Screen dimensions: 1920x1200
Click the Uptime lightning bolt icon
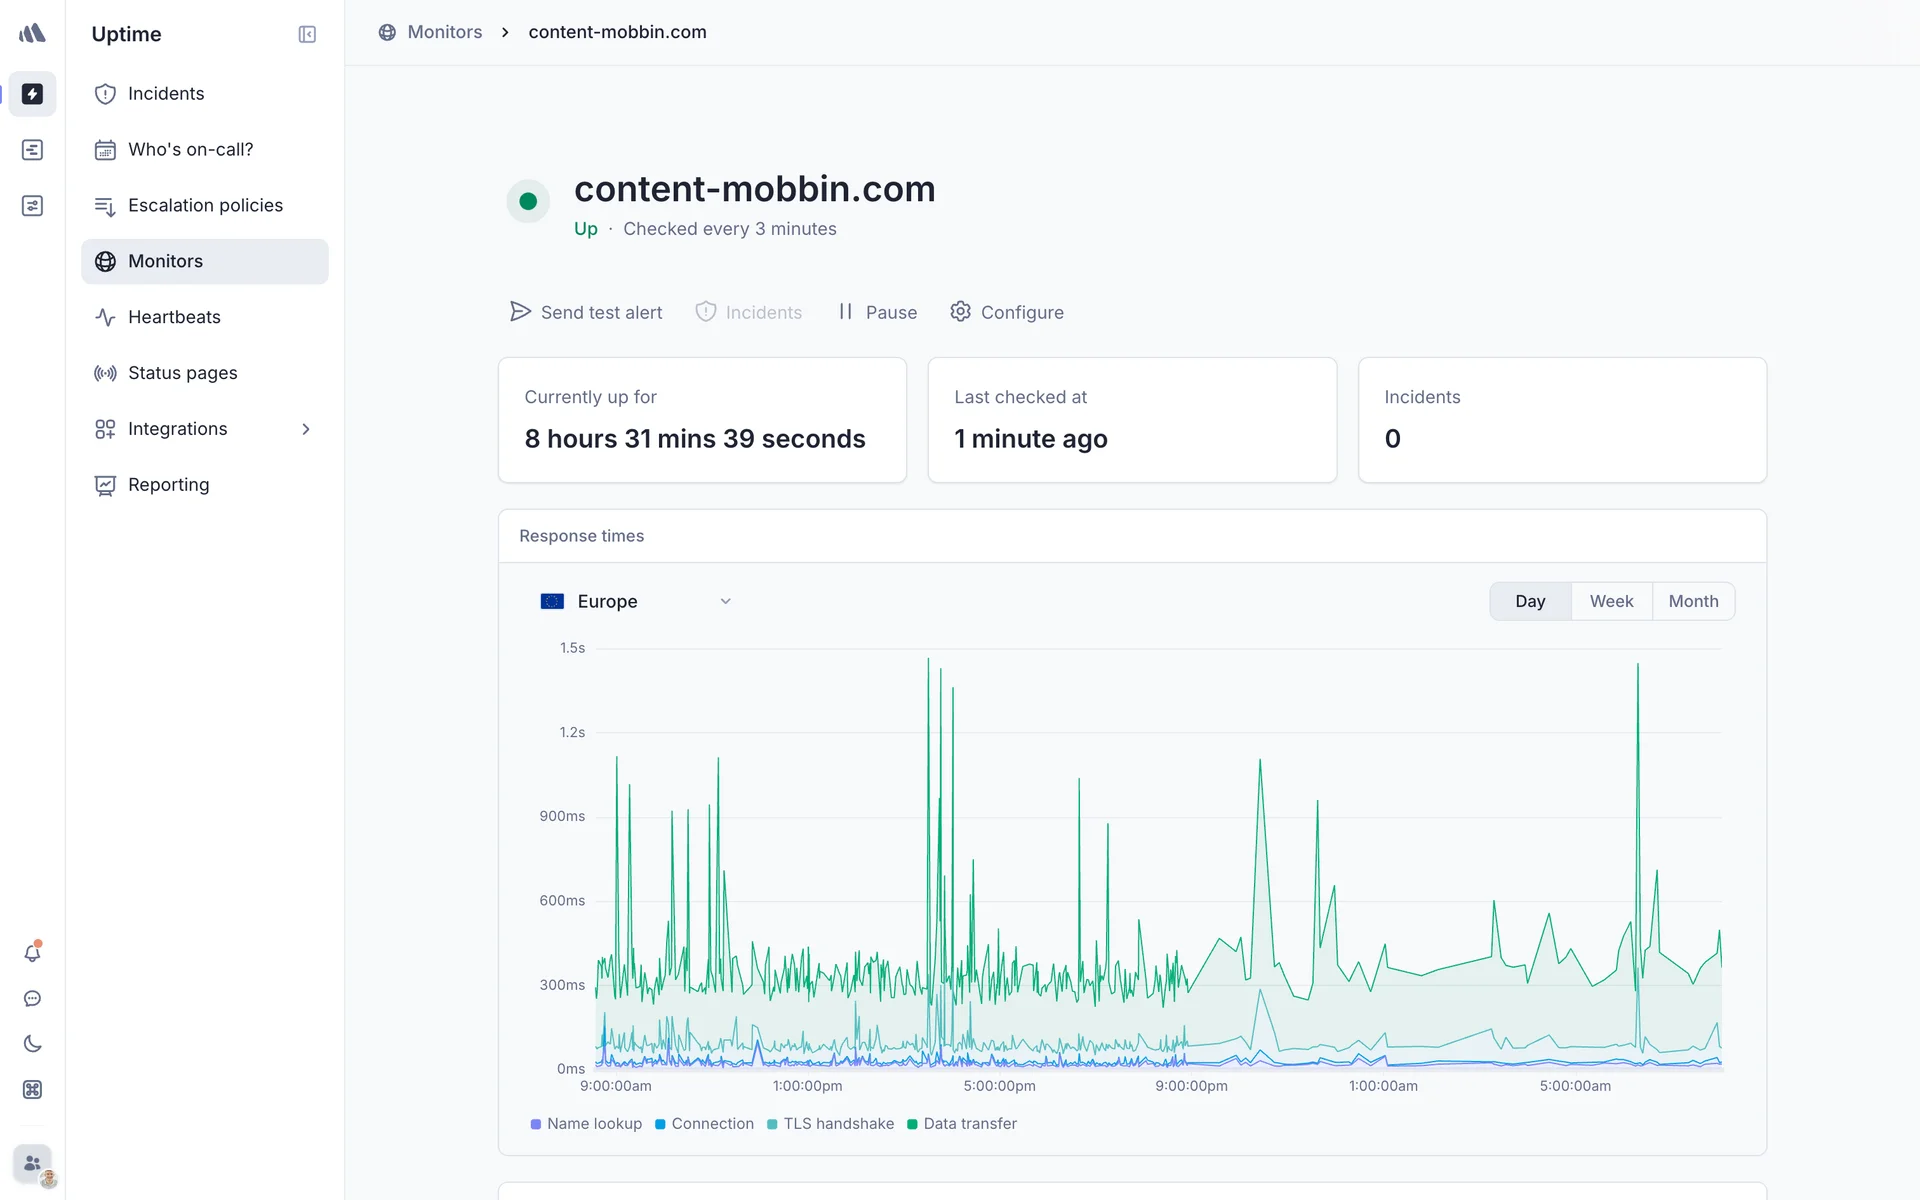click(32, 94)
